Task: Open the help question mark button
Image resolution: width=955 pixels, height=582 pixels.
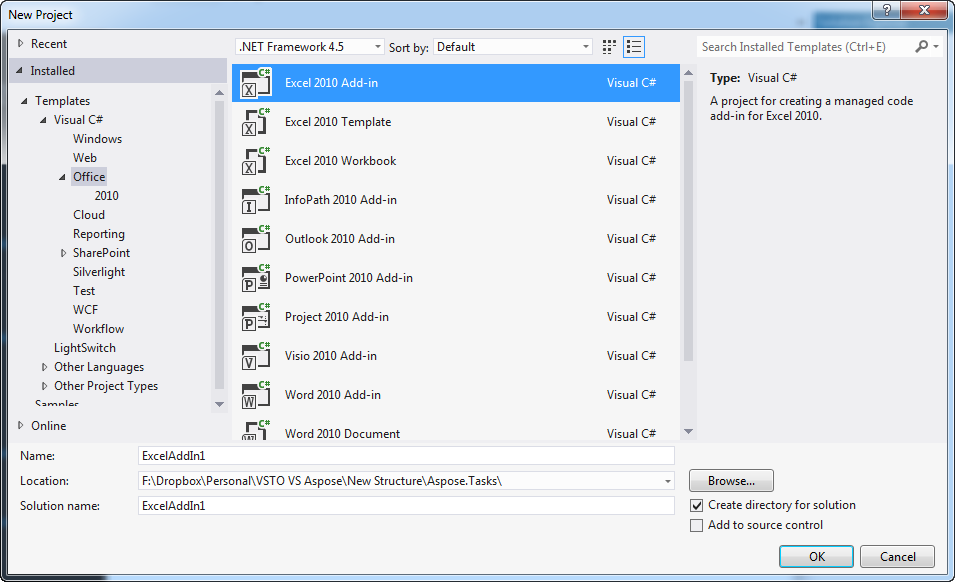Action: [x=886, y=10]
